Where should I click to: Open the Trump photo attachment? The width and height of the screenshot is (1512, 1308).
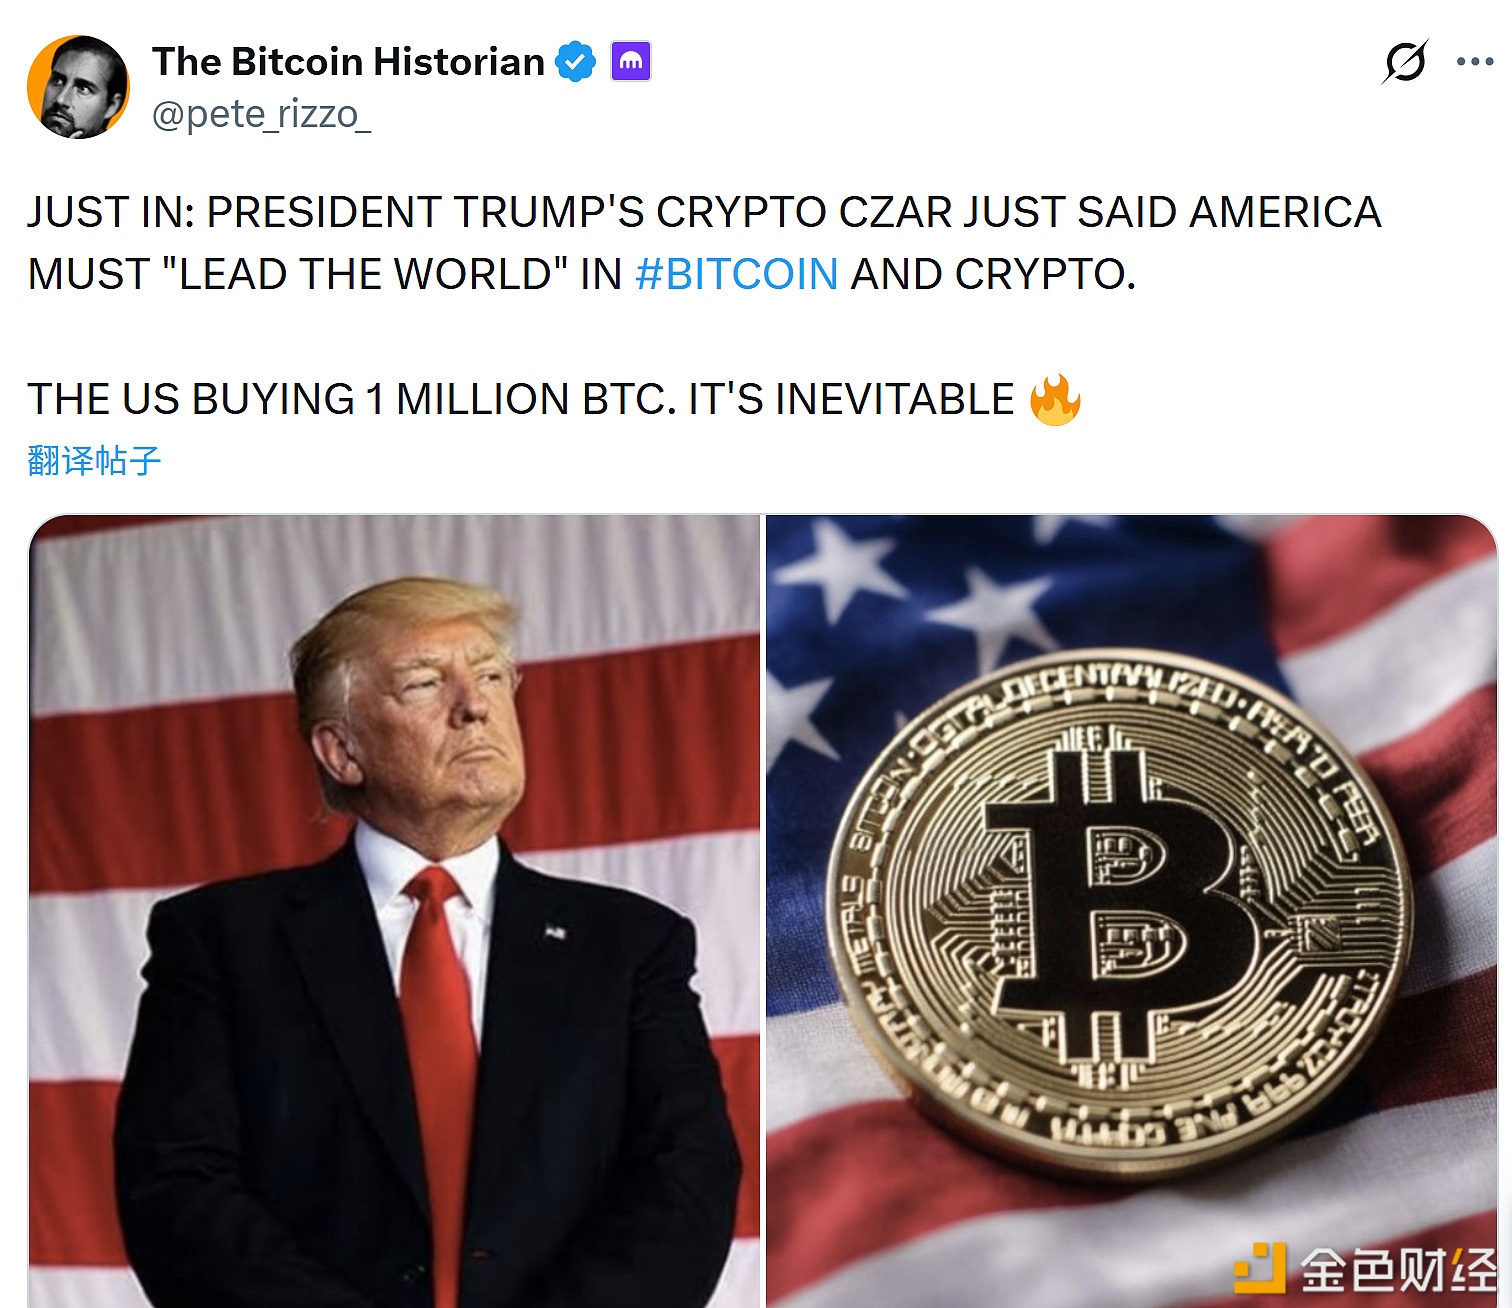tap(395, 911)
